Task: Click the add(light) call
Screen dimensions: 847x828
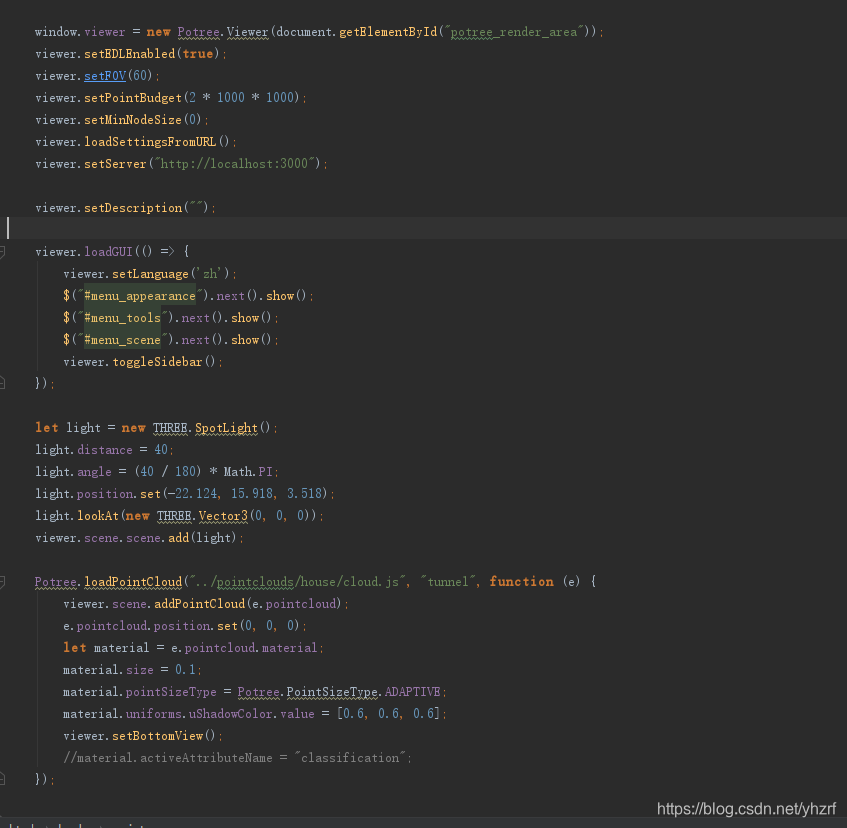Action: (202, 538)
